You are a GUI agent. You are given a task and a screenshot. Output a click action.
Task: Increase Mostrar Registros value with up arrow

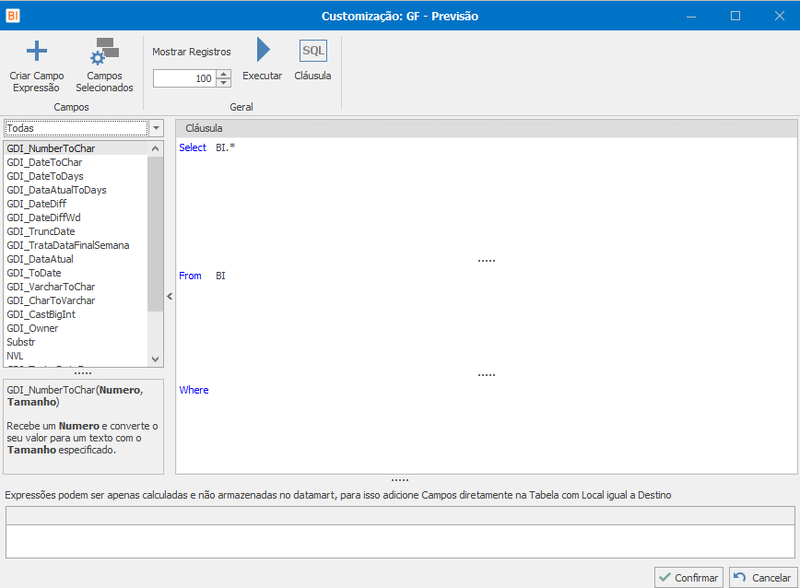pyautogui.click(x=223, y=74)
